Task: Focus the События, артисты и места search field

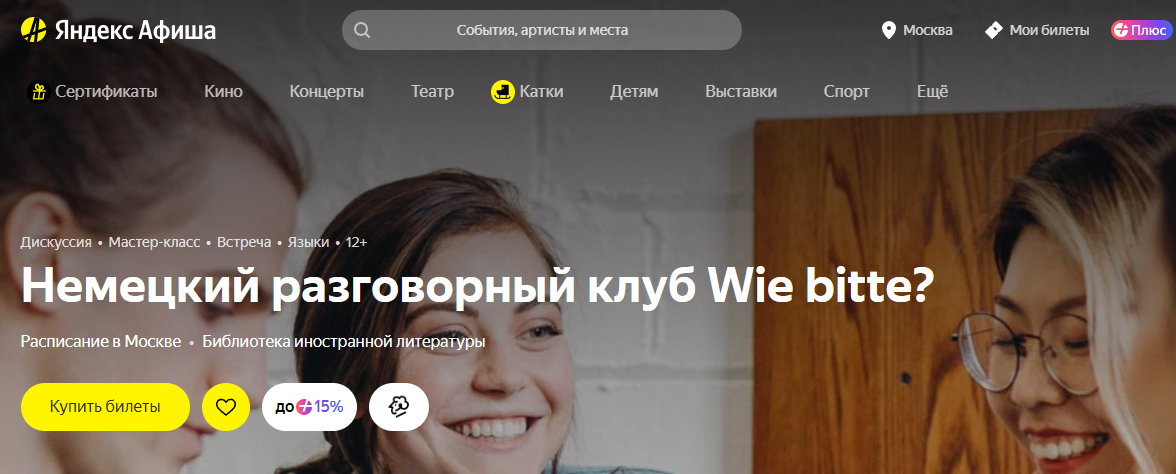Action: pyautogui.click(x=542, y=30)
